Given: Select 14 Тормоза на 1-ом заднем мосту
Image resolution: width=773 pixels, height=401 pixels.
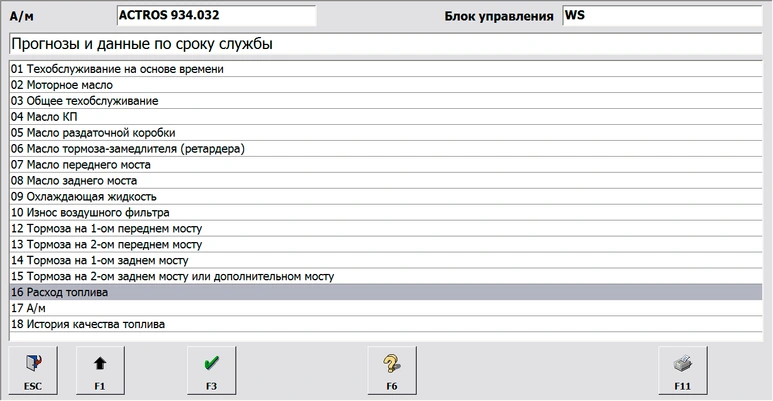Looking at the screenshot, I should coord(99,261).
